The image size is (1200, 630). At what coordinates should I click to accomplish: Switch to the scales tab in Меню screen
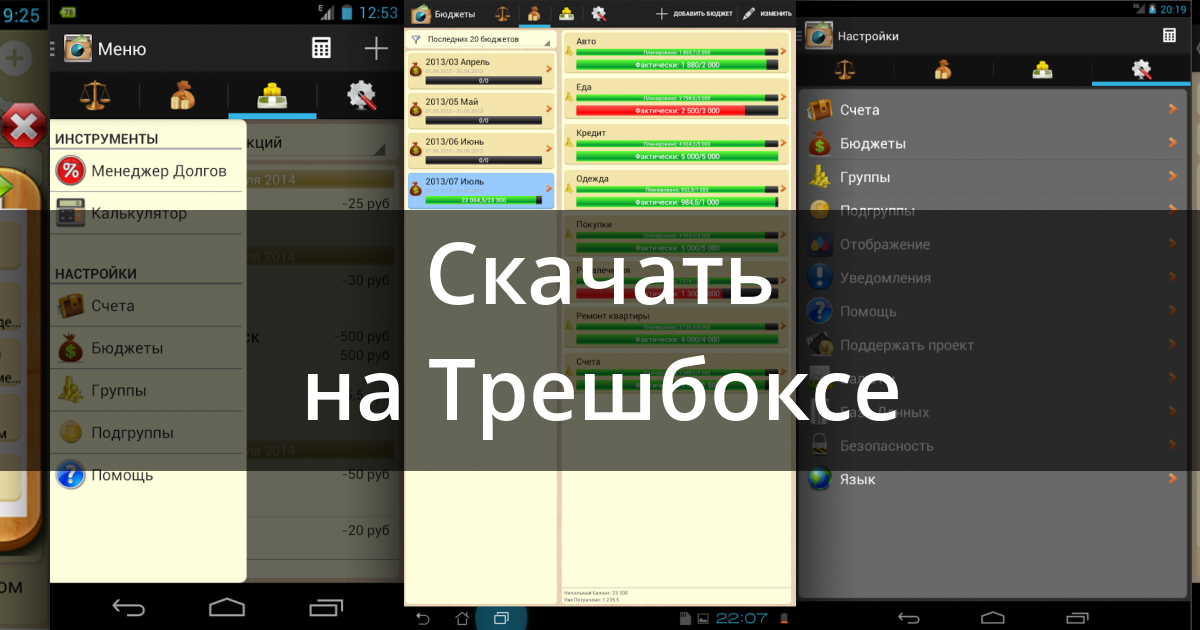click(x=95, y=96)
